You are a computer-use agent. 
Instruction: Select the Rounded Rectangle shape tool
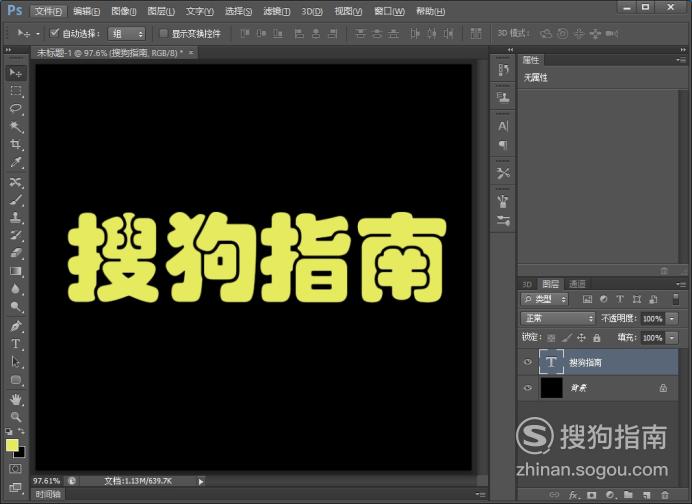point(16,380)
